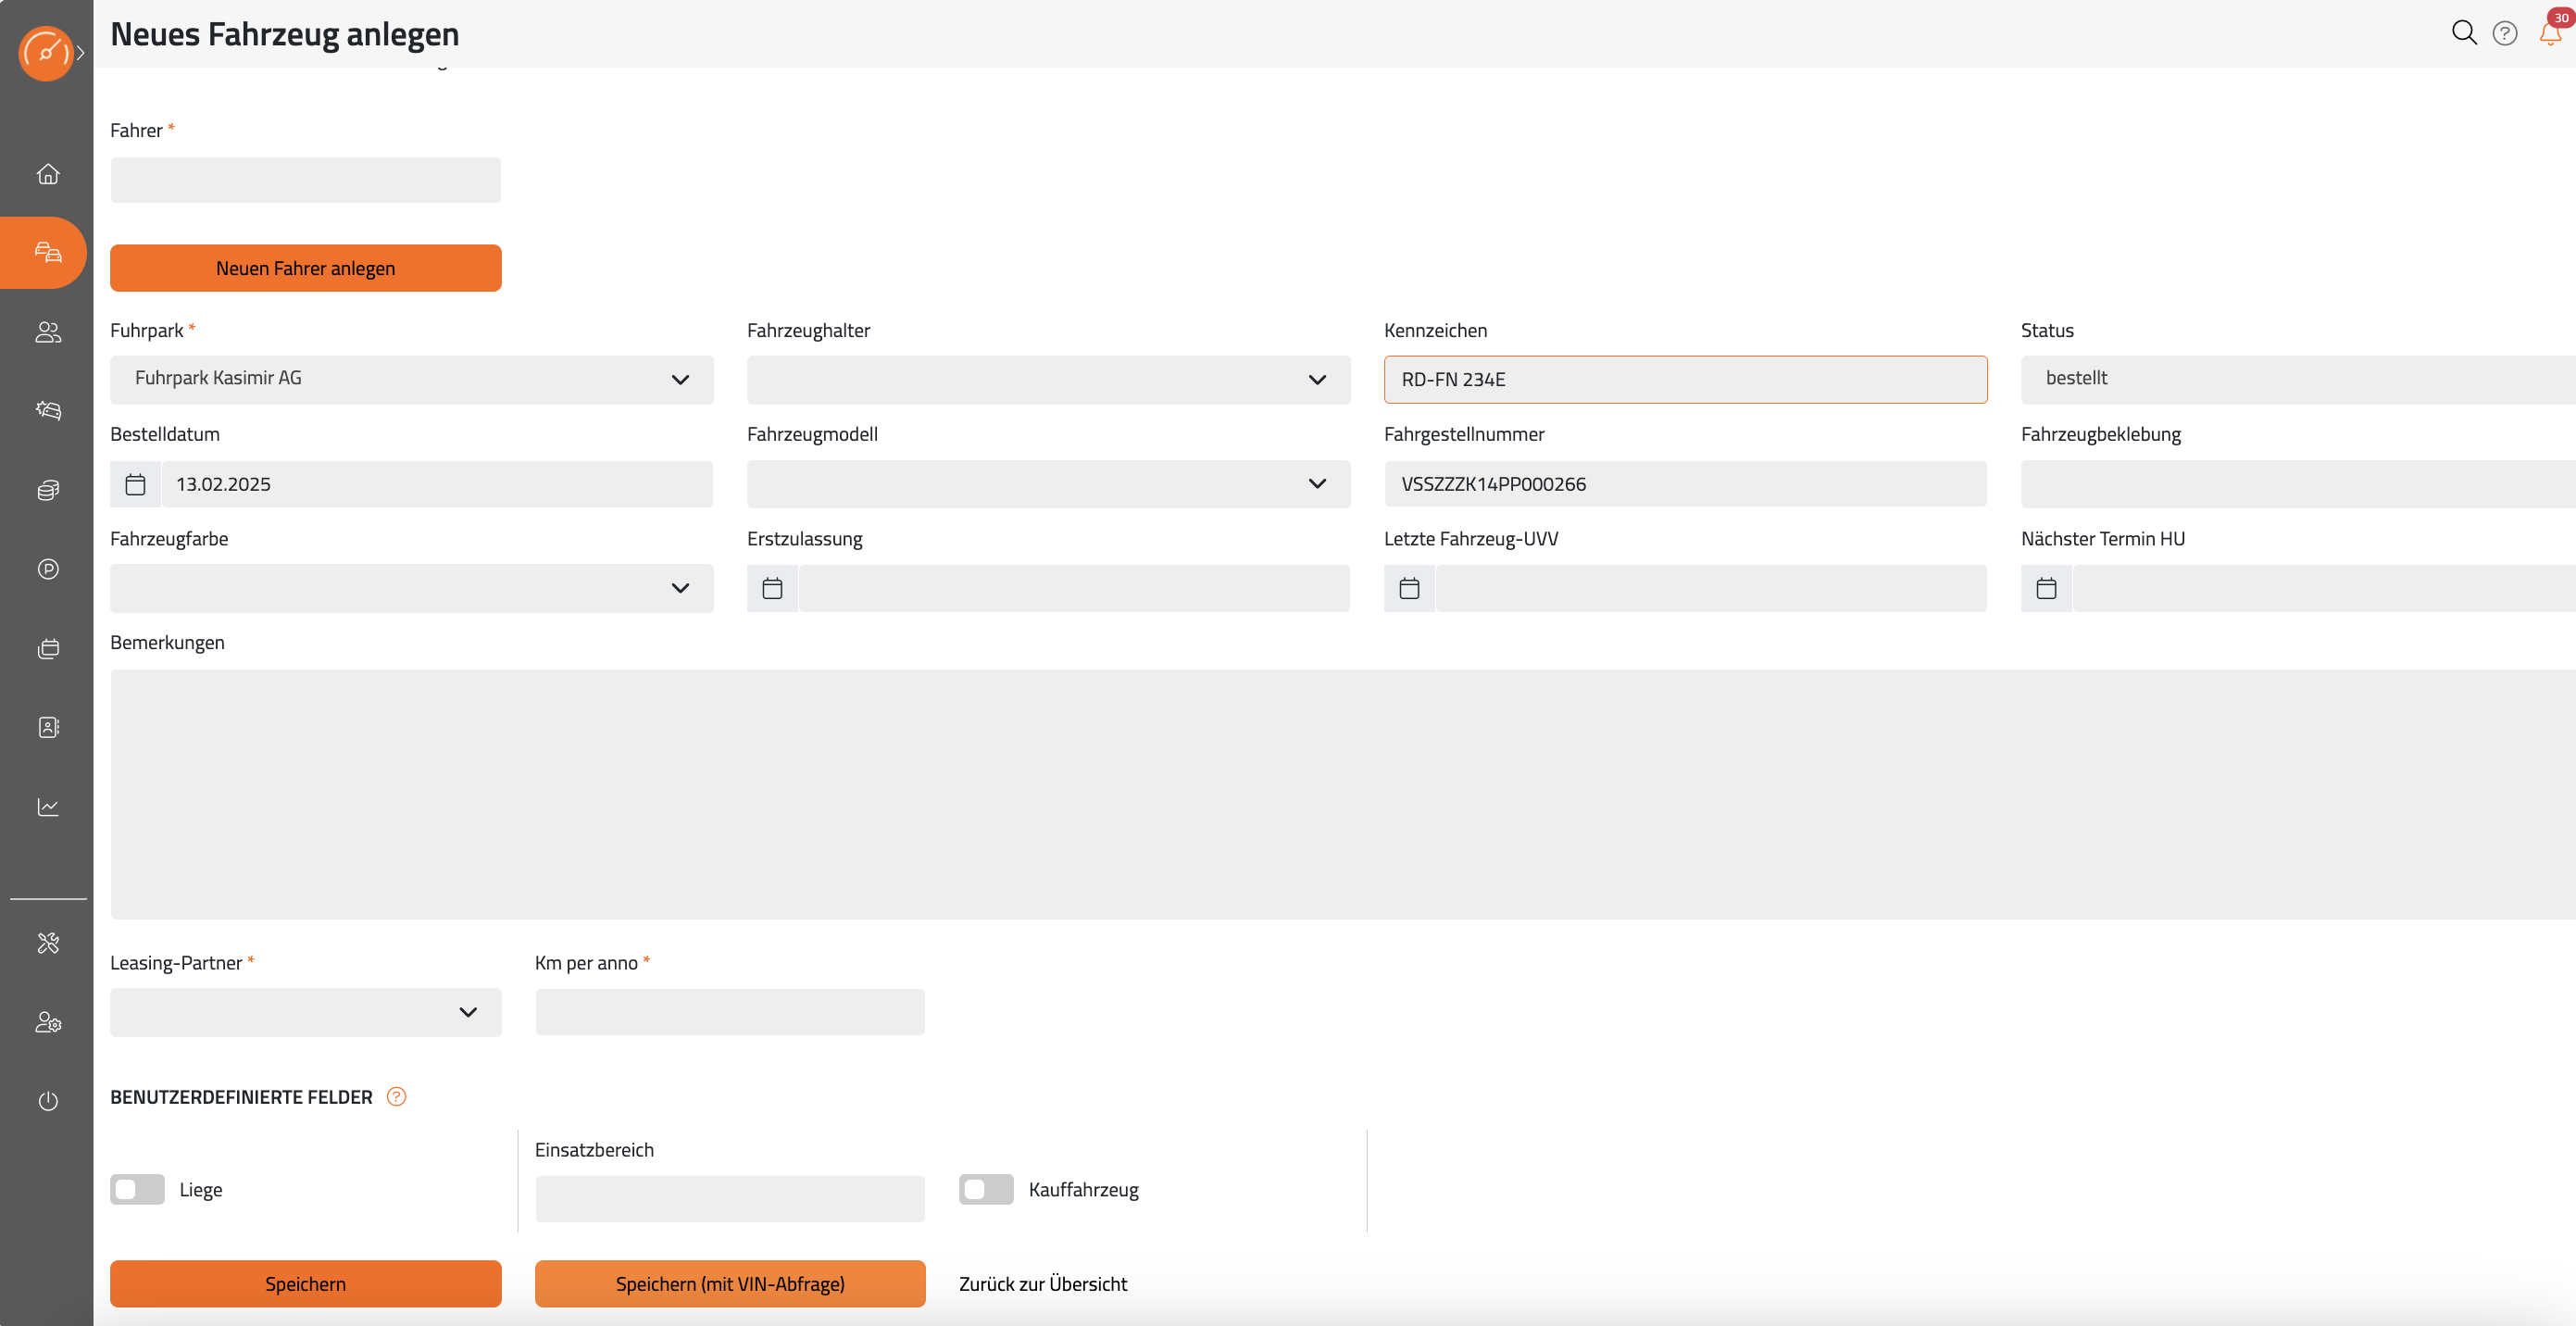The image size is (2576, 1326).
Task: Open the Bestelldatum calendar picker icon
Action: pyautogui.click(x=135, y=484)
